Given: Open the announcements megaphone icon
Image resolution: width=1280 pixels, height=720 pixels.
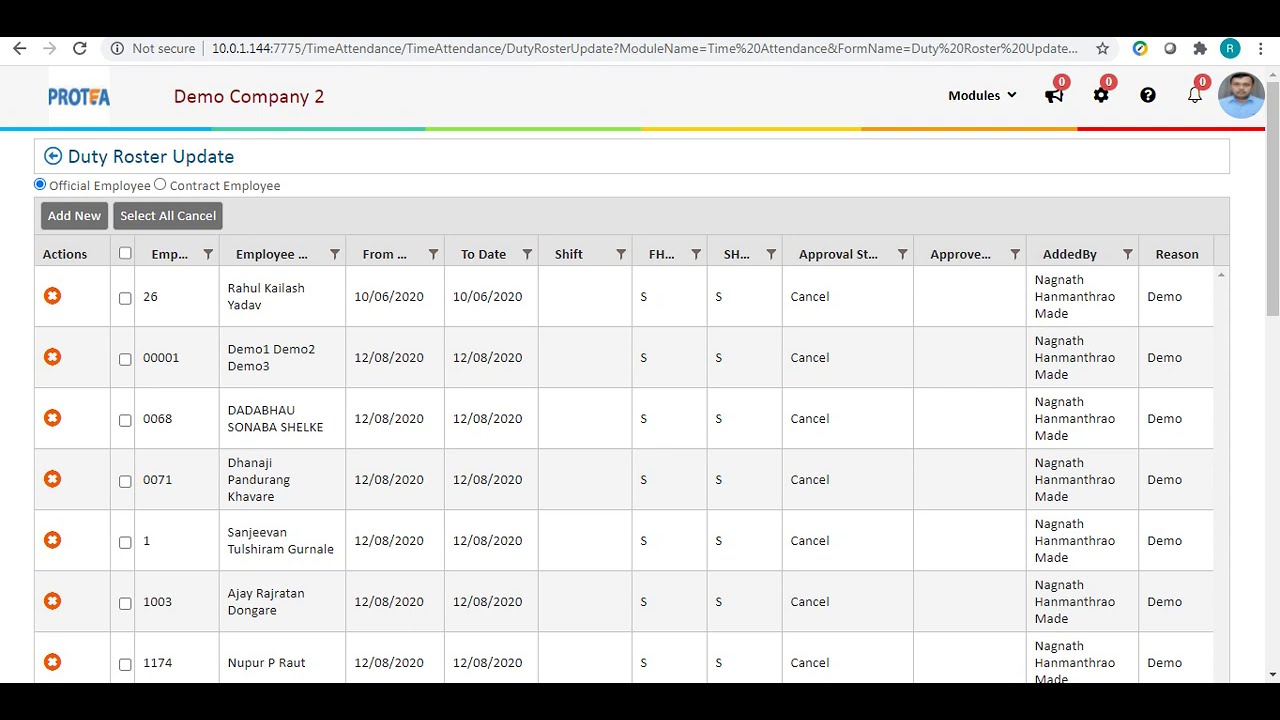Looking at the screenshot, I should pos(1054,96).
